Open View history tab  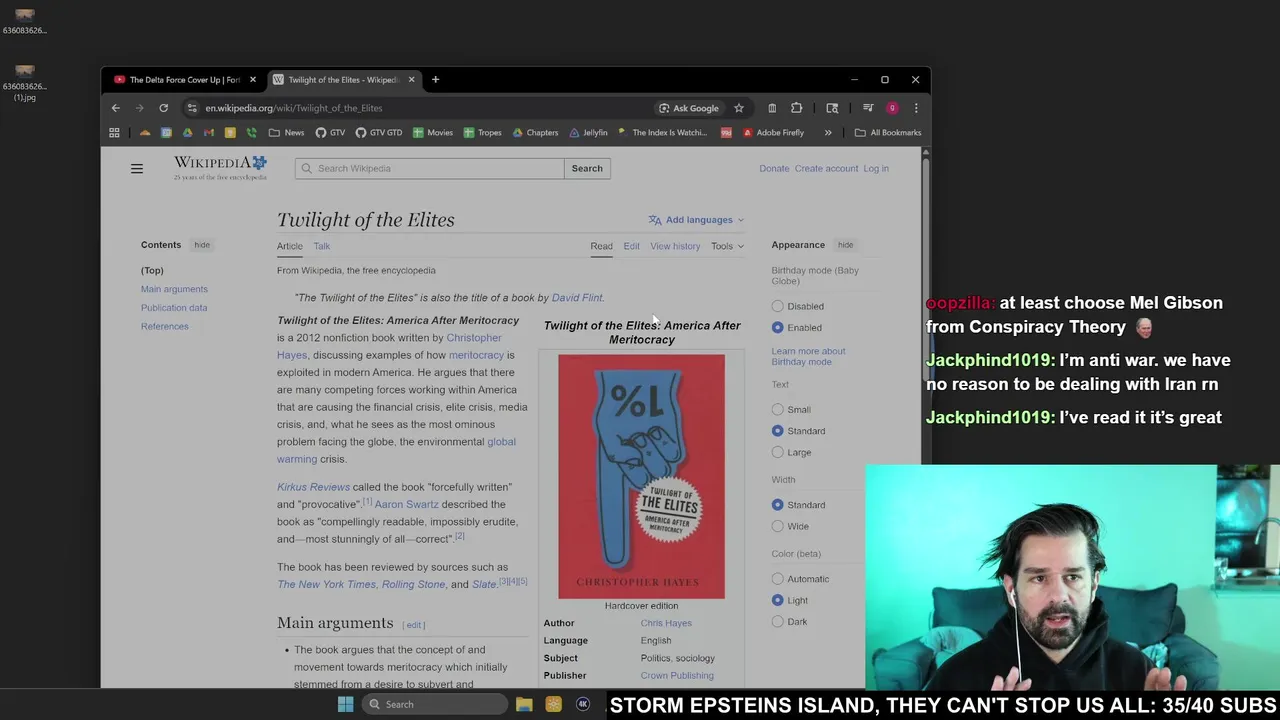click(675, 246)
